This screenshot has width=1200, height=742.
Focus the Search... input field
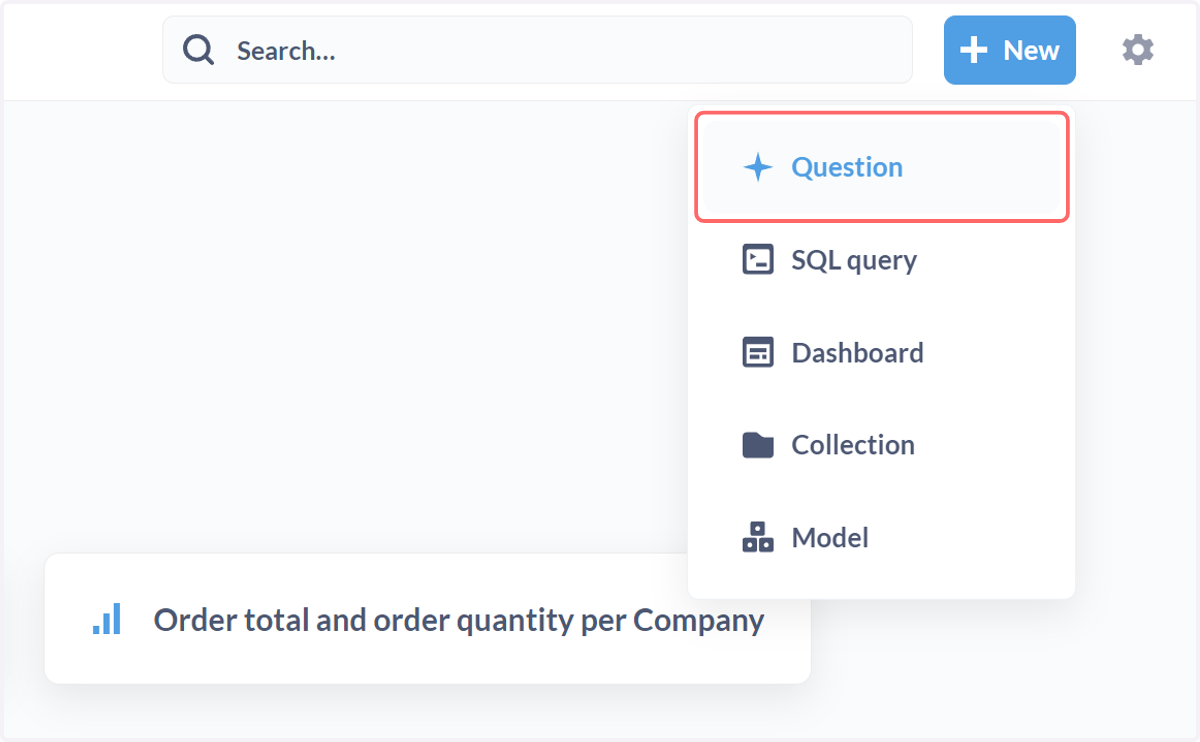[x=538, y=50]
